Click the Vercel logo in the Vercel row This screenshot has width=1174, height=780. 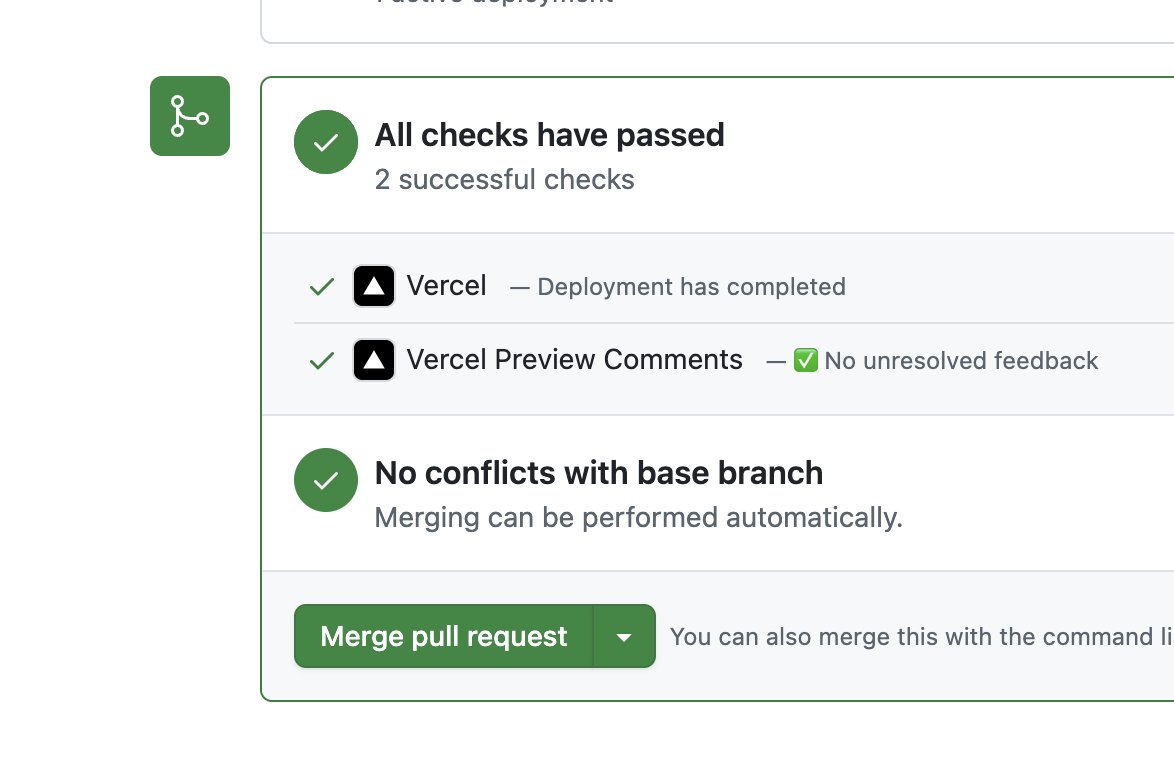click(x=374, y=286)
